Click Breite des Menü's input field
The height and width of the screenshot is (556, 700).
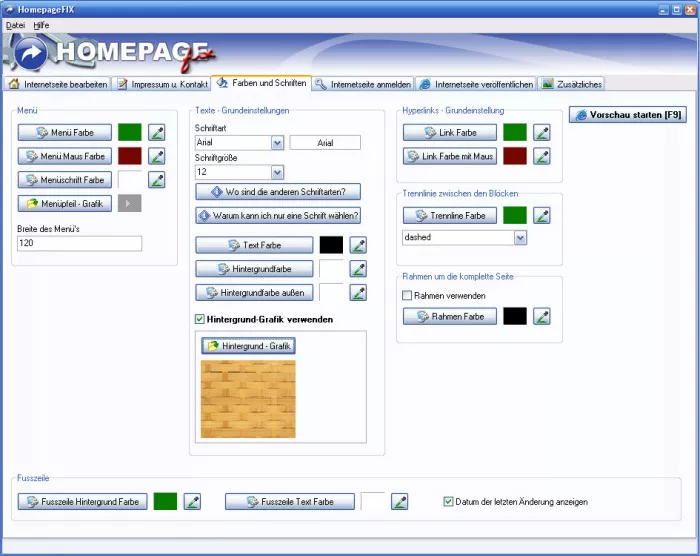[79, 243]
